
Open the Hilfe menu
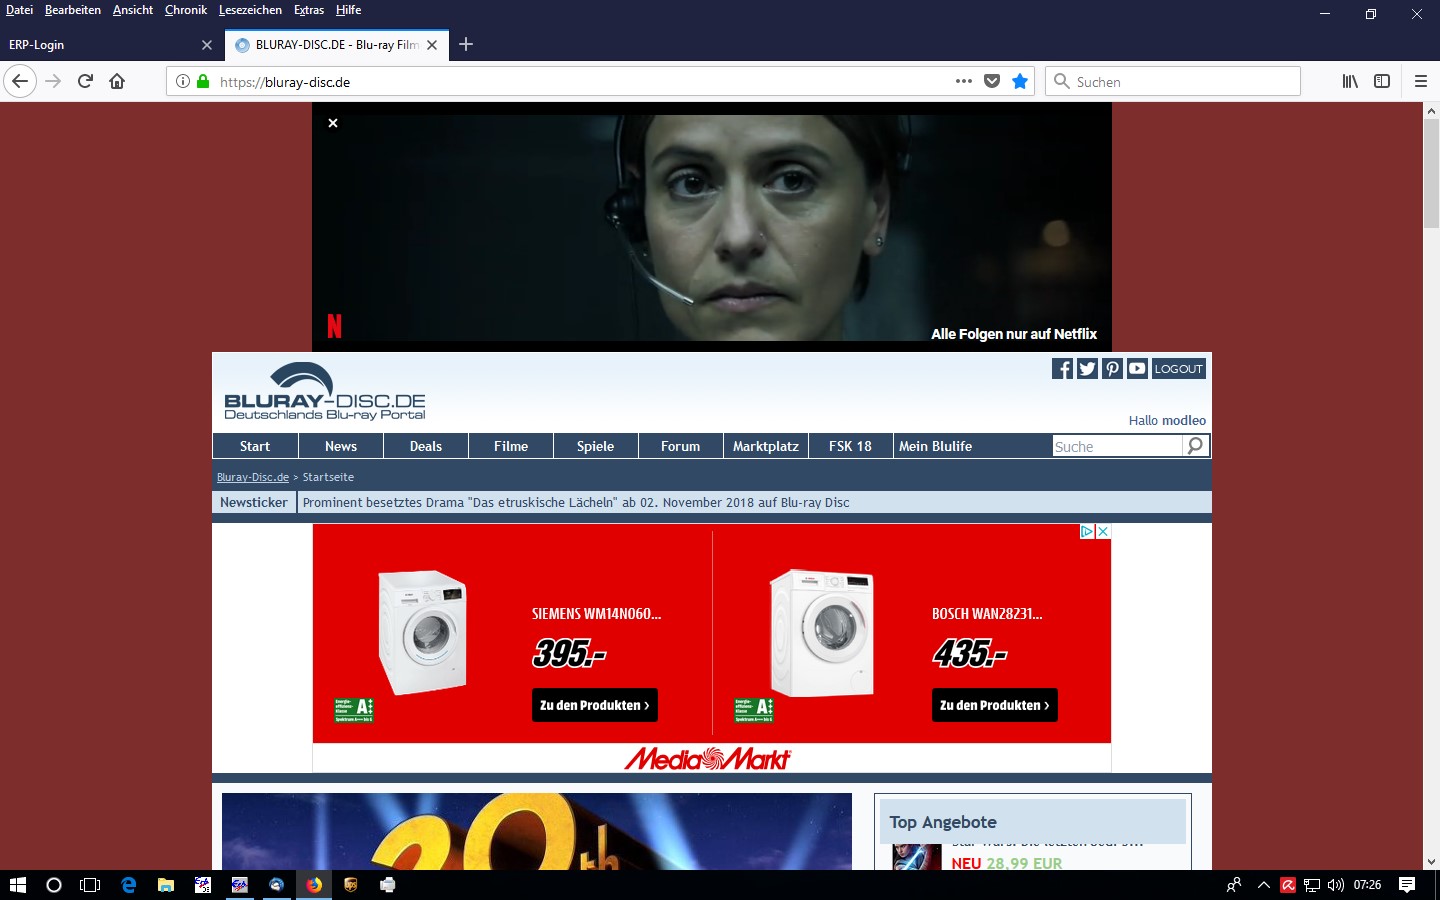[349, 10]
